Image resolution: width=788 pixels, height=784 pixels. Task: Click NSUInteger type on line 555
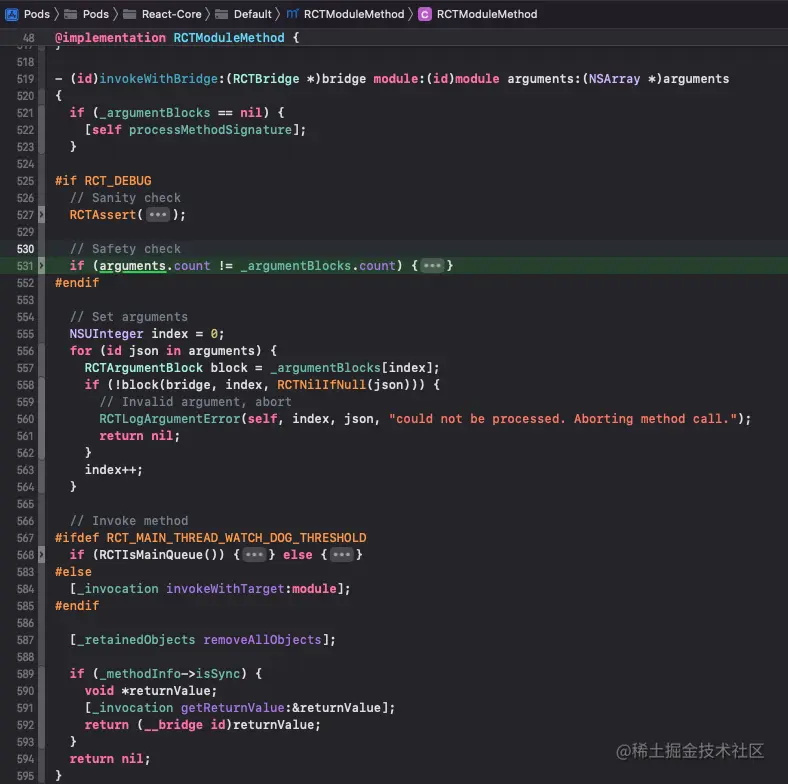[x=107, y=334]
